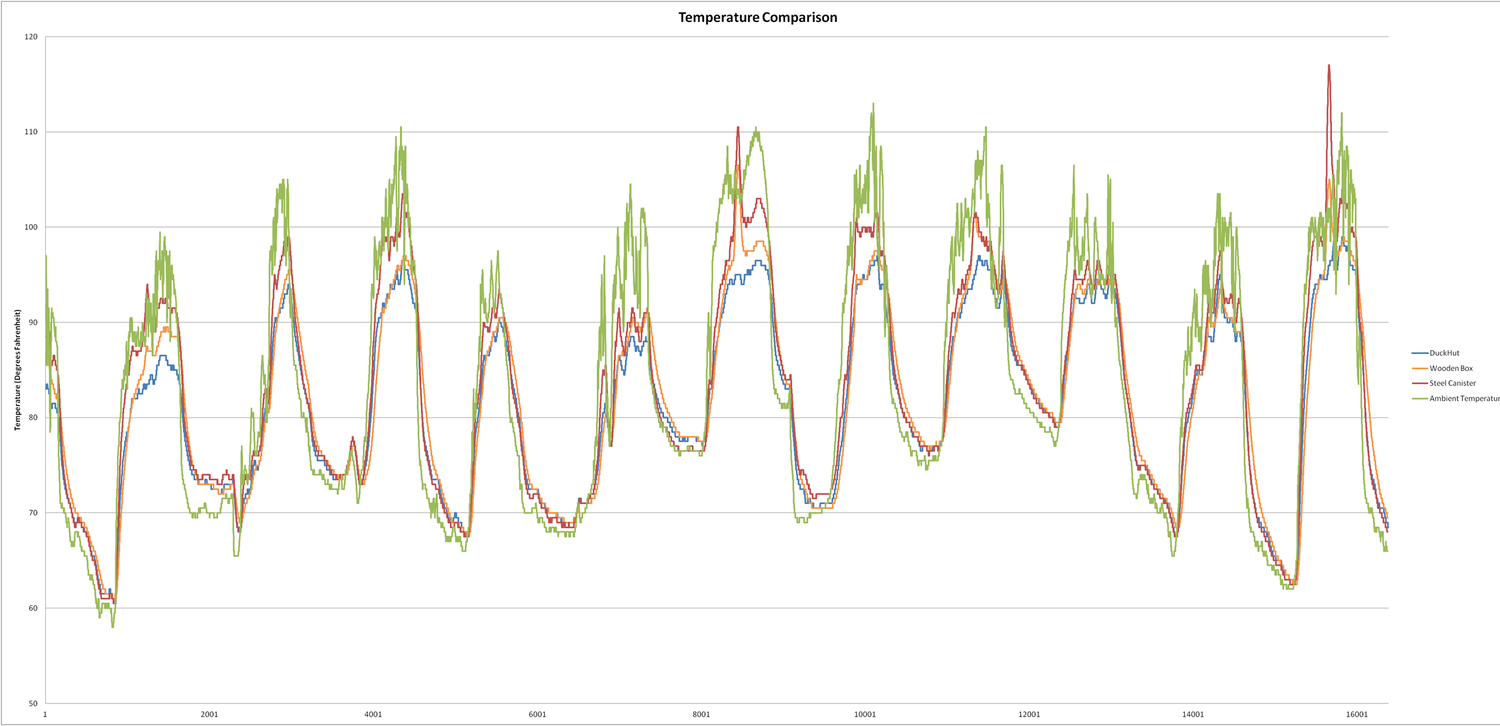Select the Wooden Box legend label
The height and width of the screenshot is (726, 1500).
pyautogui.click(x=1452, y=368)
